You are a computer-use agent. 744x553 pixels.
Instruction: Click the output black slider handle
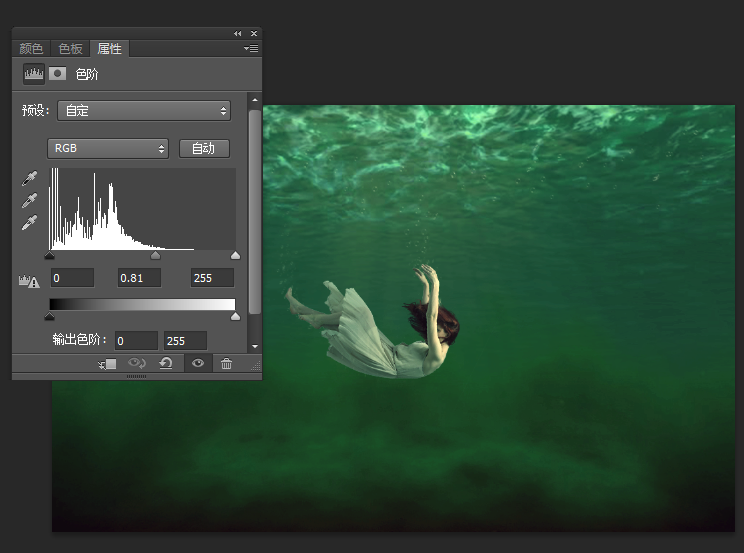(49, 316)
